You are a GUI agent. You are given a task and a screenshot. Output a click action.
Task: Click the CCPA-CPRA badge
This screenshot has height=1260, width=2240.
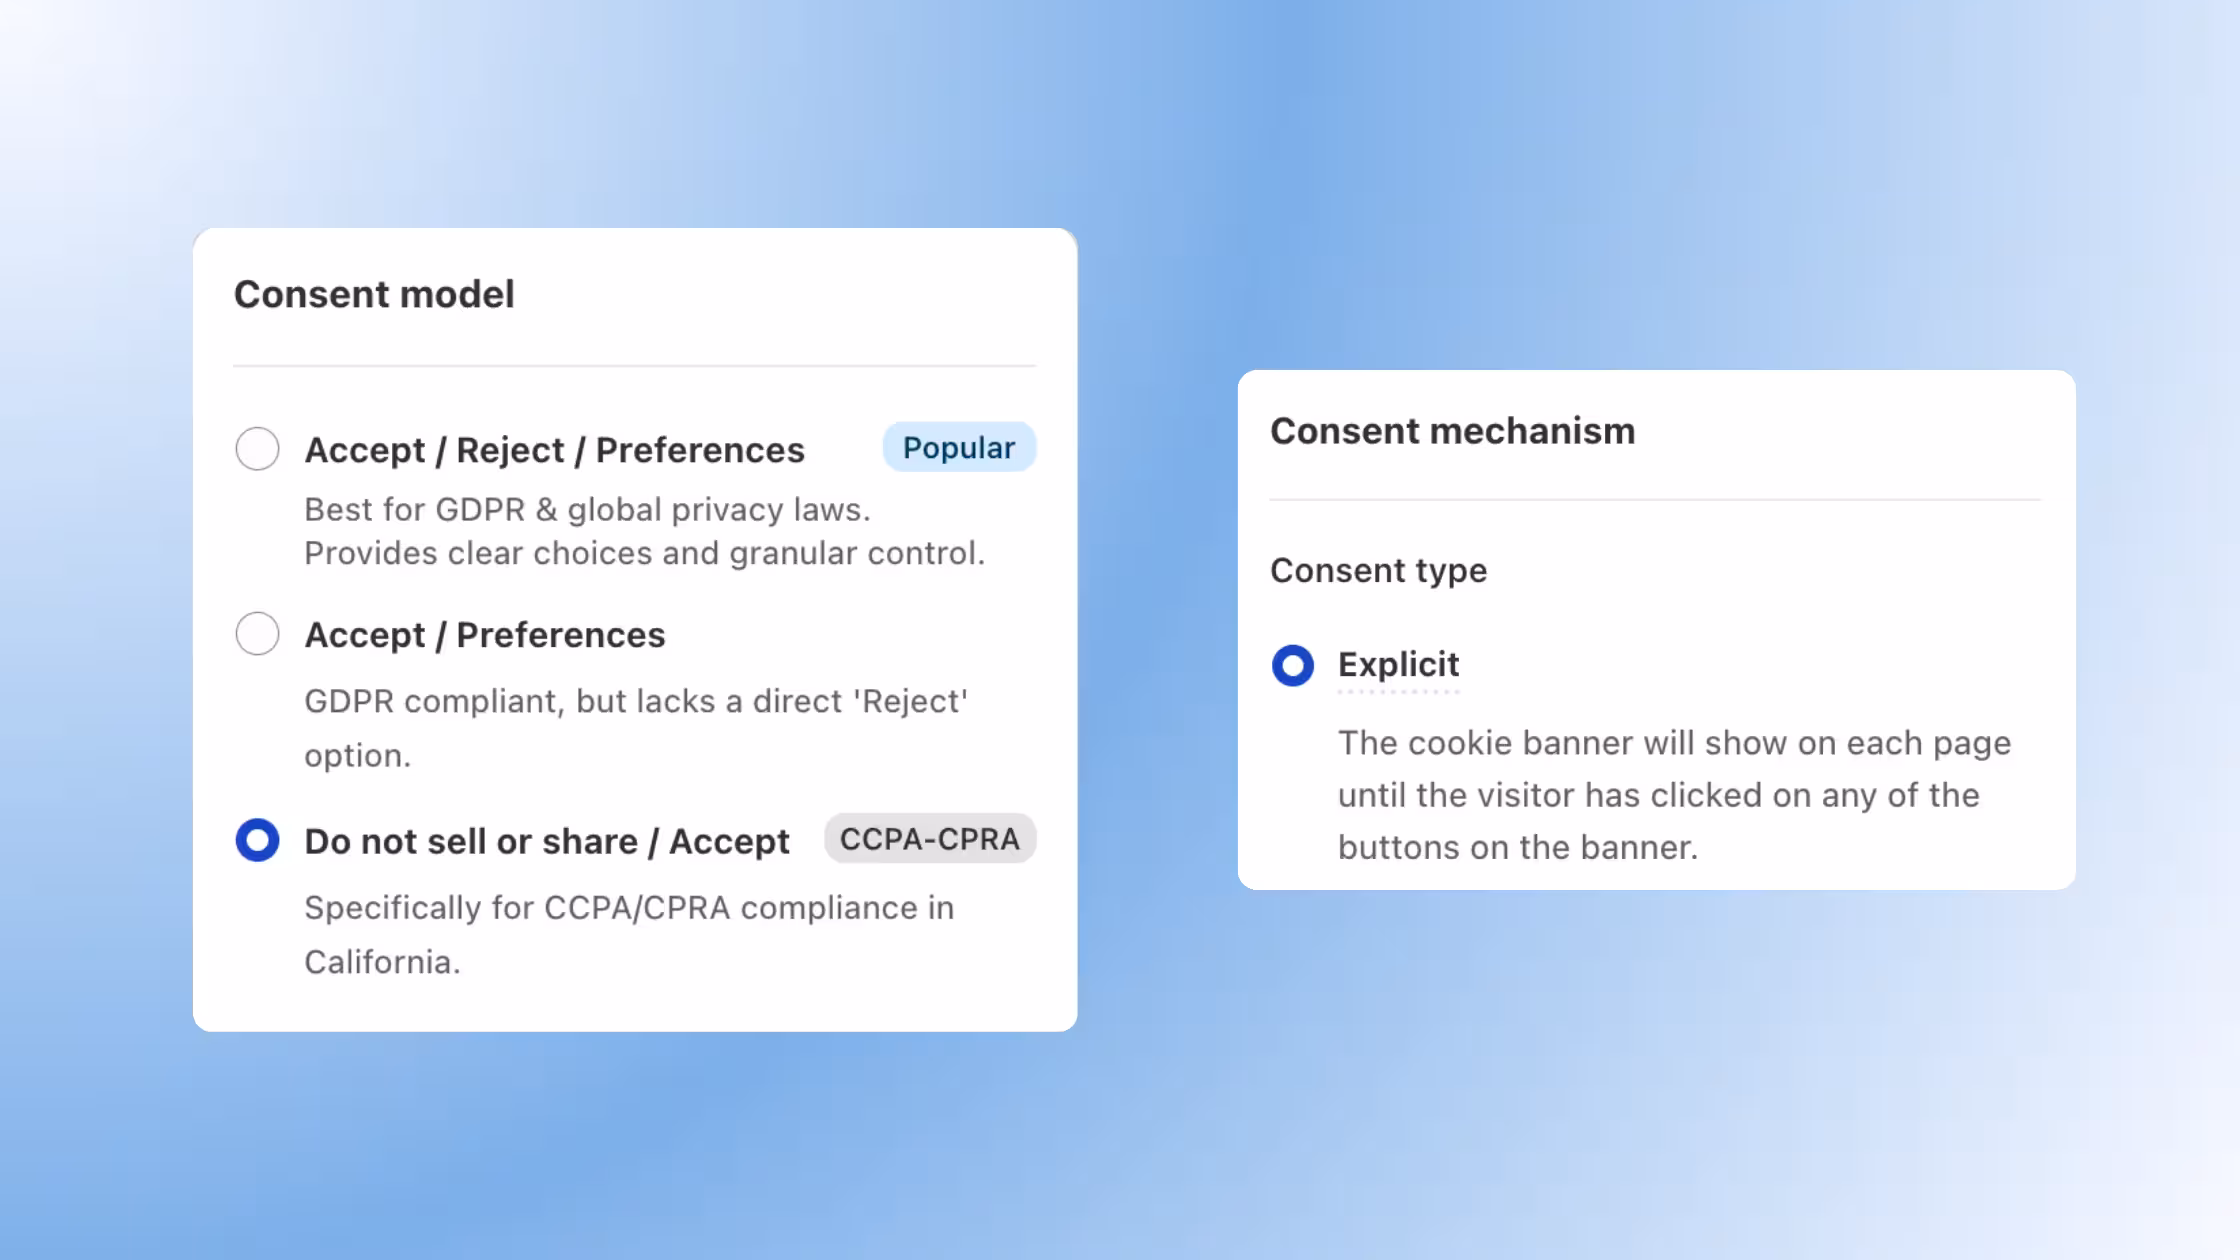pos(929,840)
